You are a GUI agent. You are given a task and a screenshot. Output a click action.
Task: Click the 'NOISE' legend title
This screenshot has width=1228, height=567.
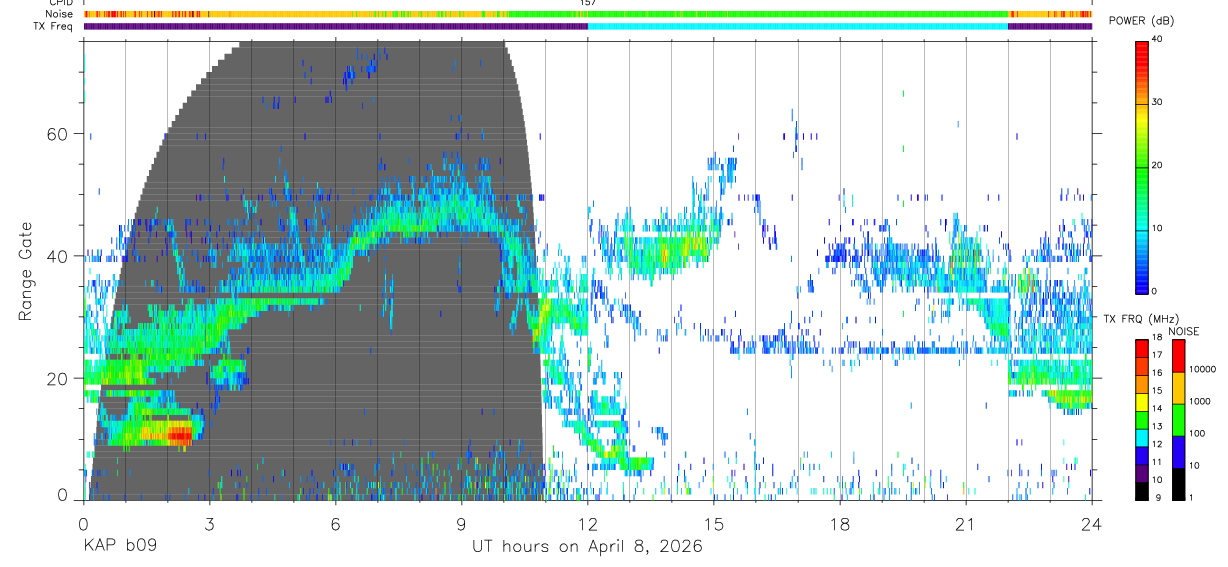coord(1184,331)
